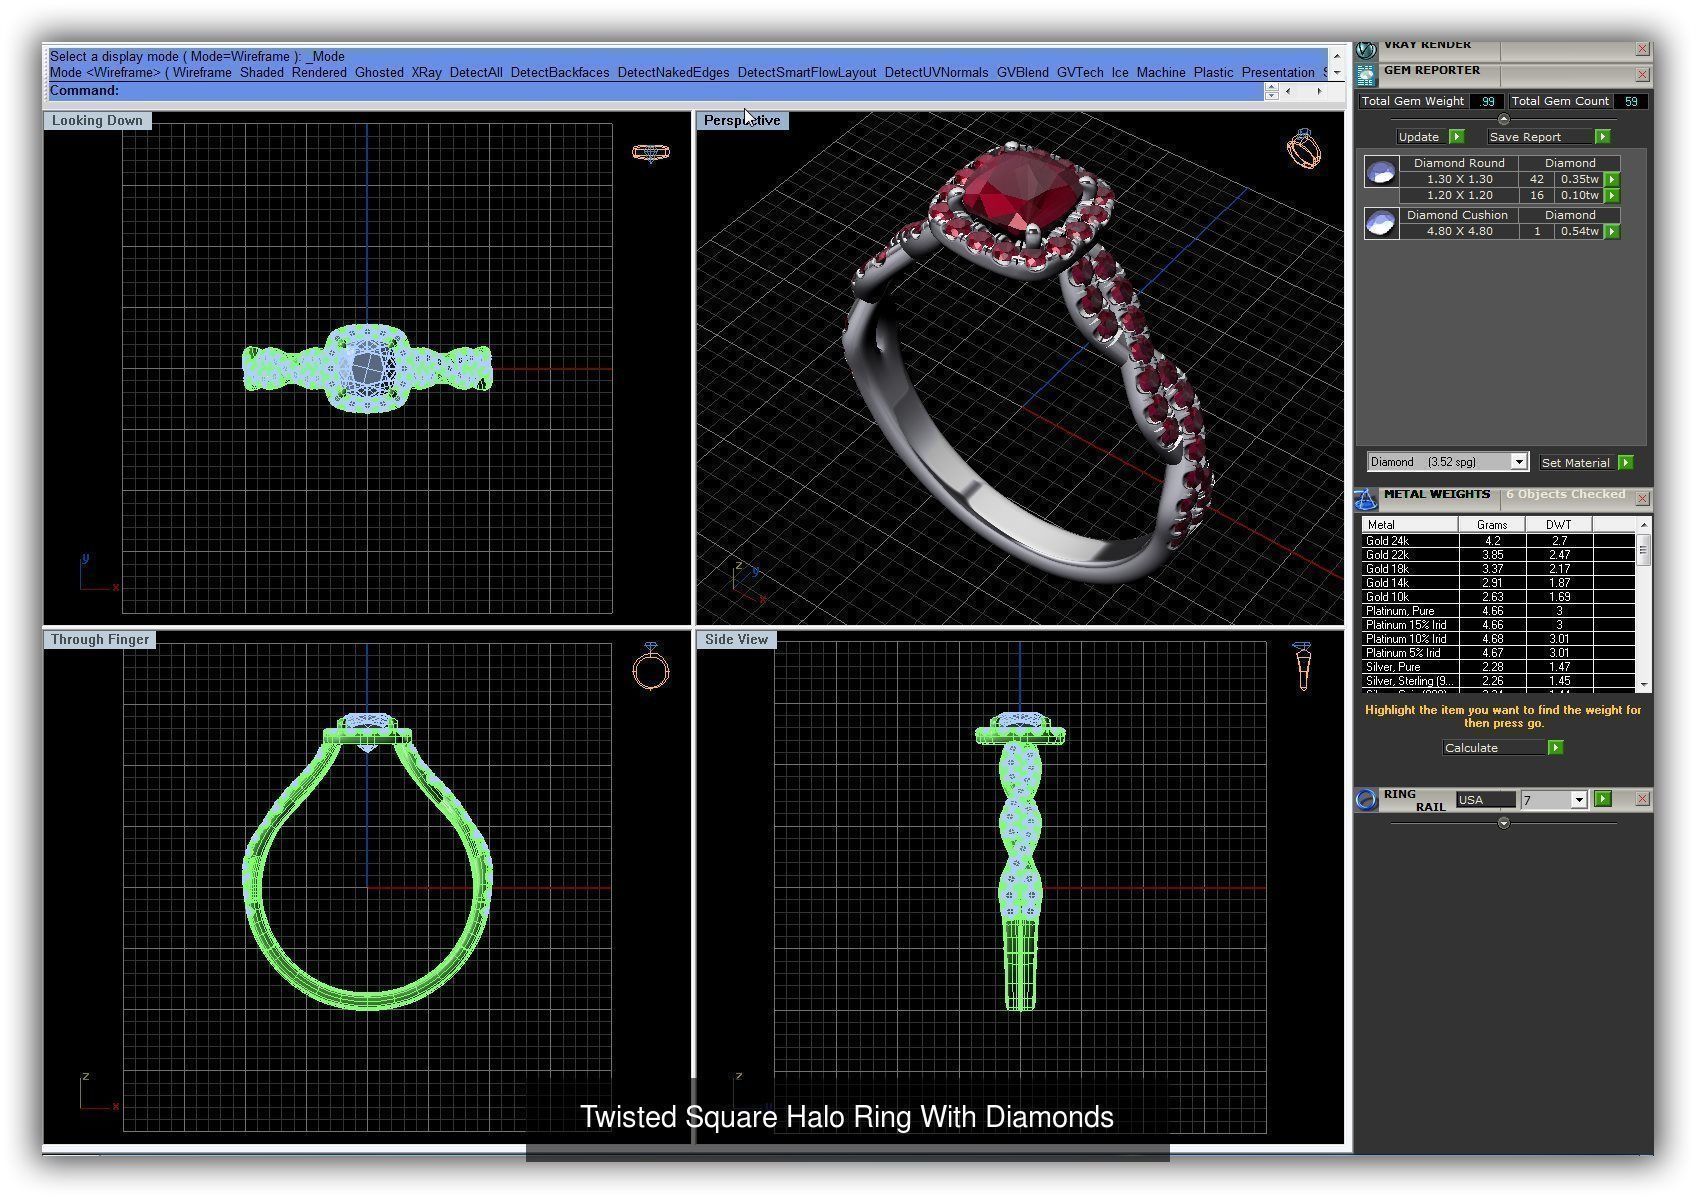Click the 1.30 X 1.30 size cell
The width and height of the screenshot is (1696, 1198).
click(x=1459, y=180)
